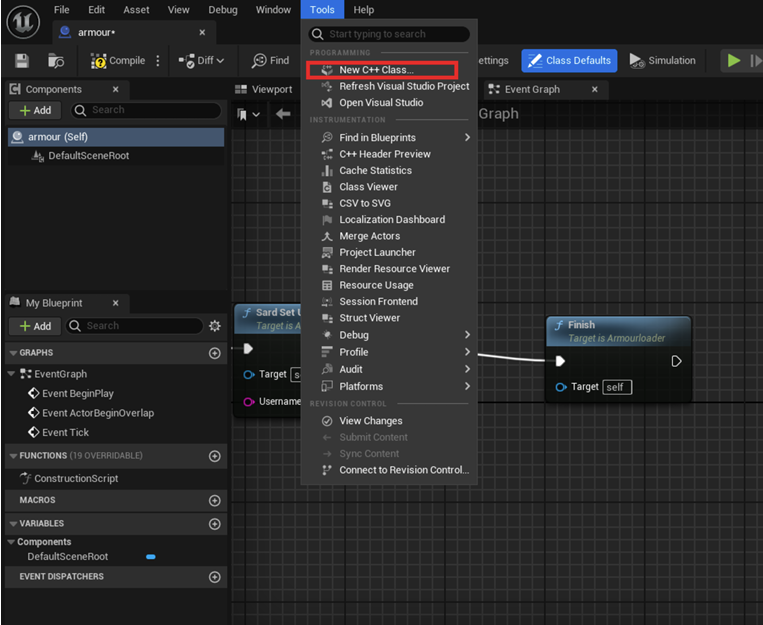Viewport: 763px width, 625px height.
Task: Open the Diff dropdown
Action: click(x=201, y=61)
